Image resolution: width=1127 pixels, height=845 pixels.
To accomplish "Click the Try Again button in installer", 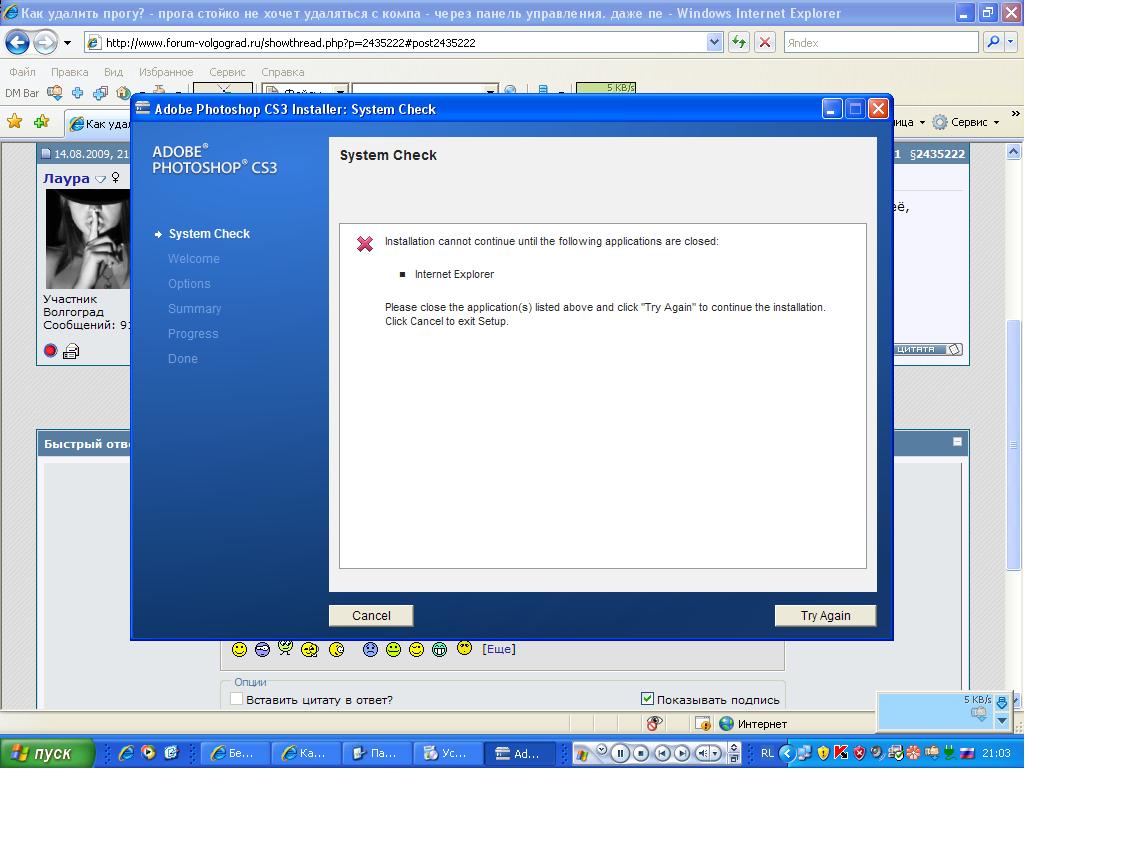I will pyautogui.click(x=825, y=616).
